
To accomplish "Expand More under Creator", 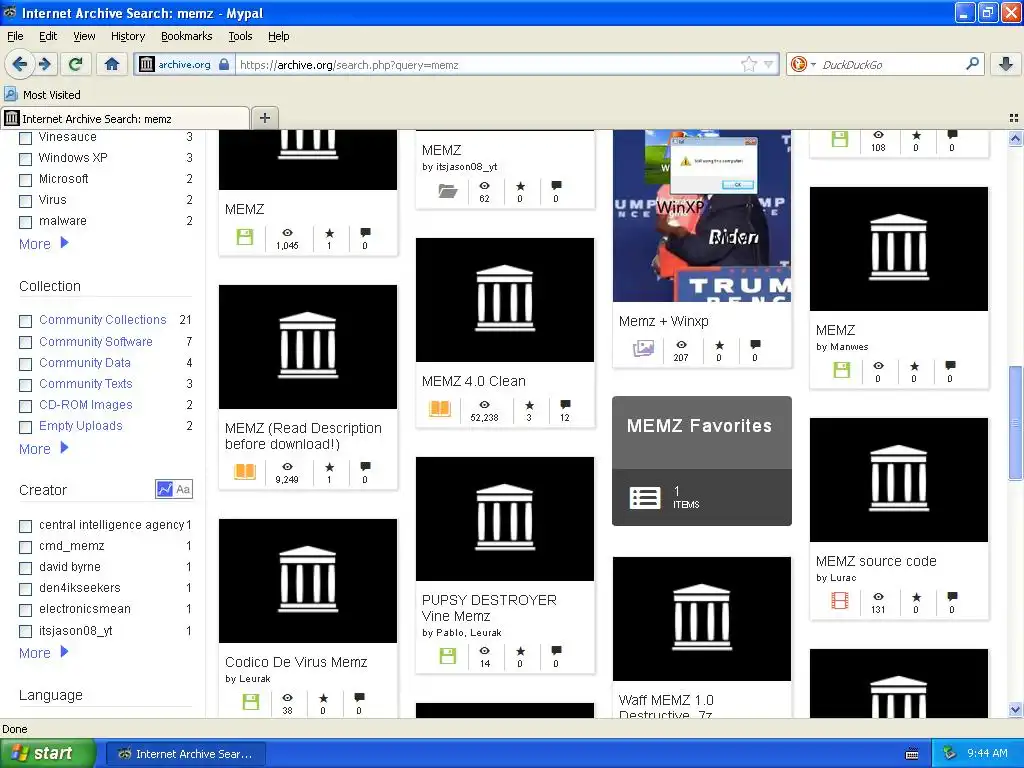I will pos(44,652).
